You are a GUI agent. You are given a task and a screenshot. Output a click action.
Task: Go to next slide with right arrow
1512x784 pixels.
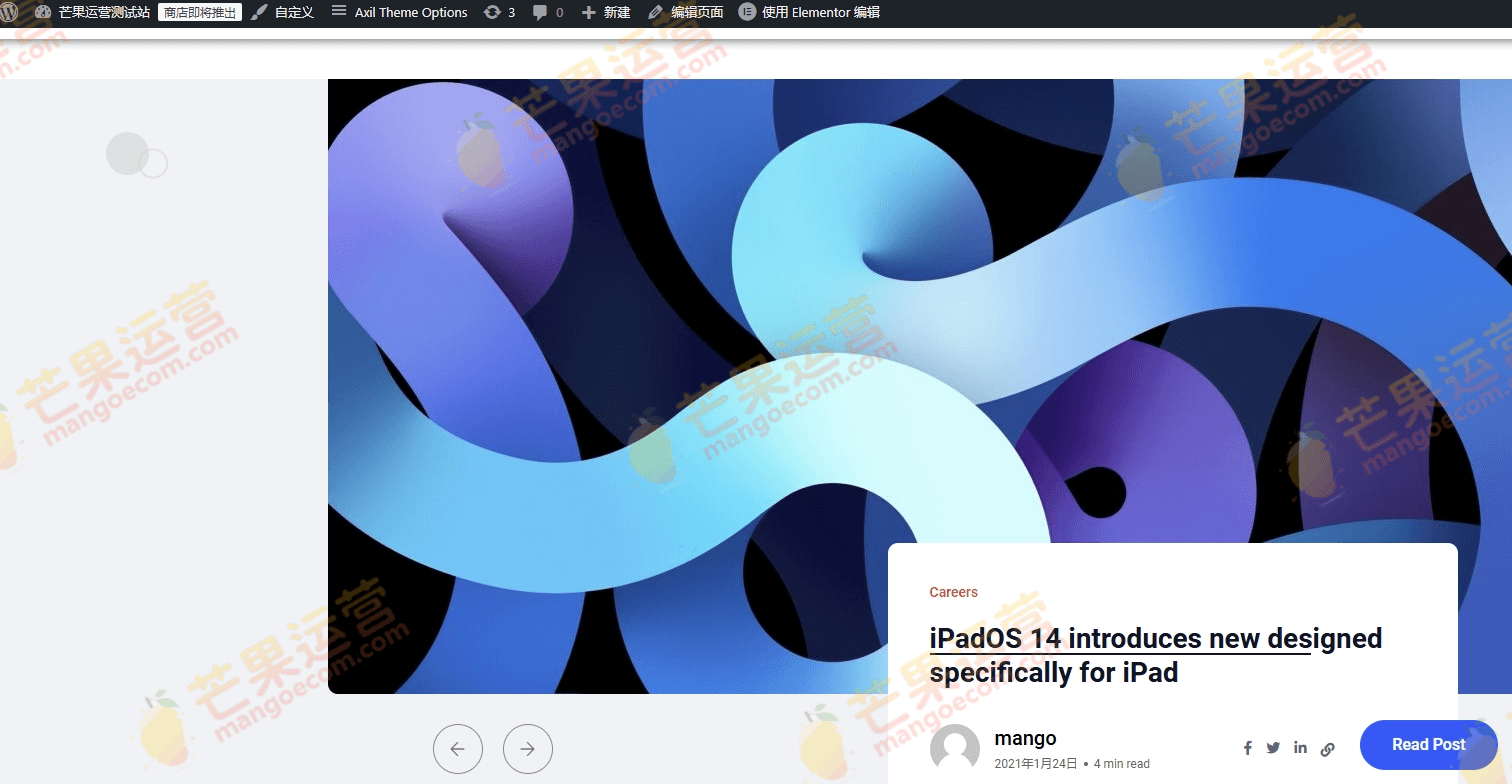(528, 749)
